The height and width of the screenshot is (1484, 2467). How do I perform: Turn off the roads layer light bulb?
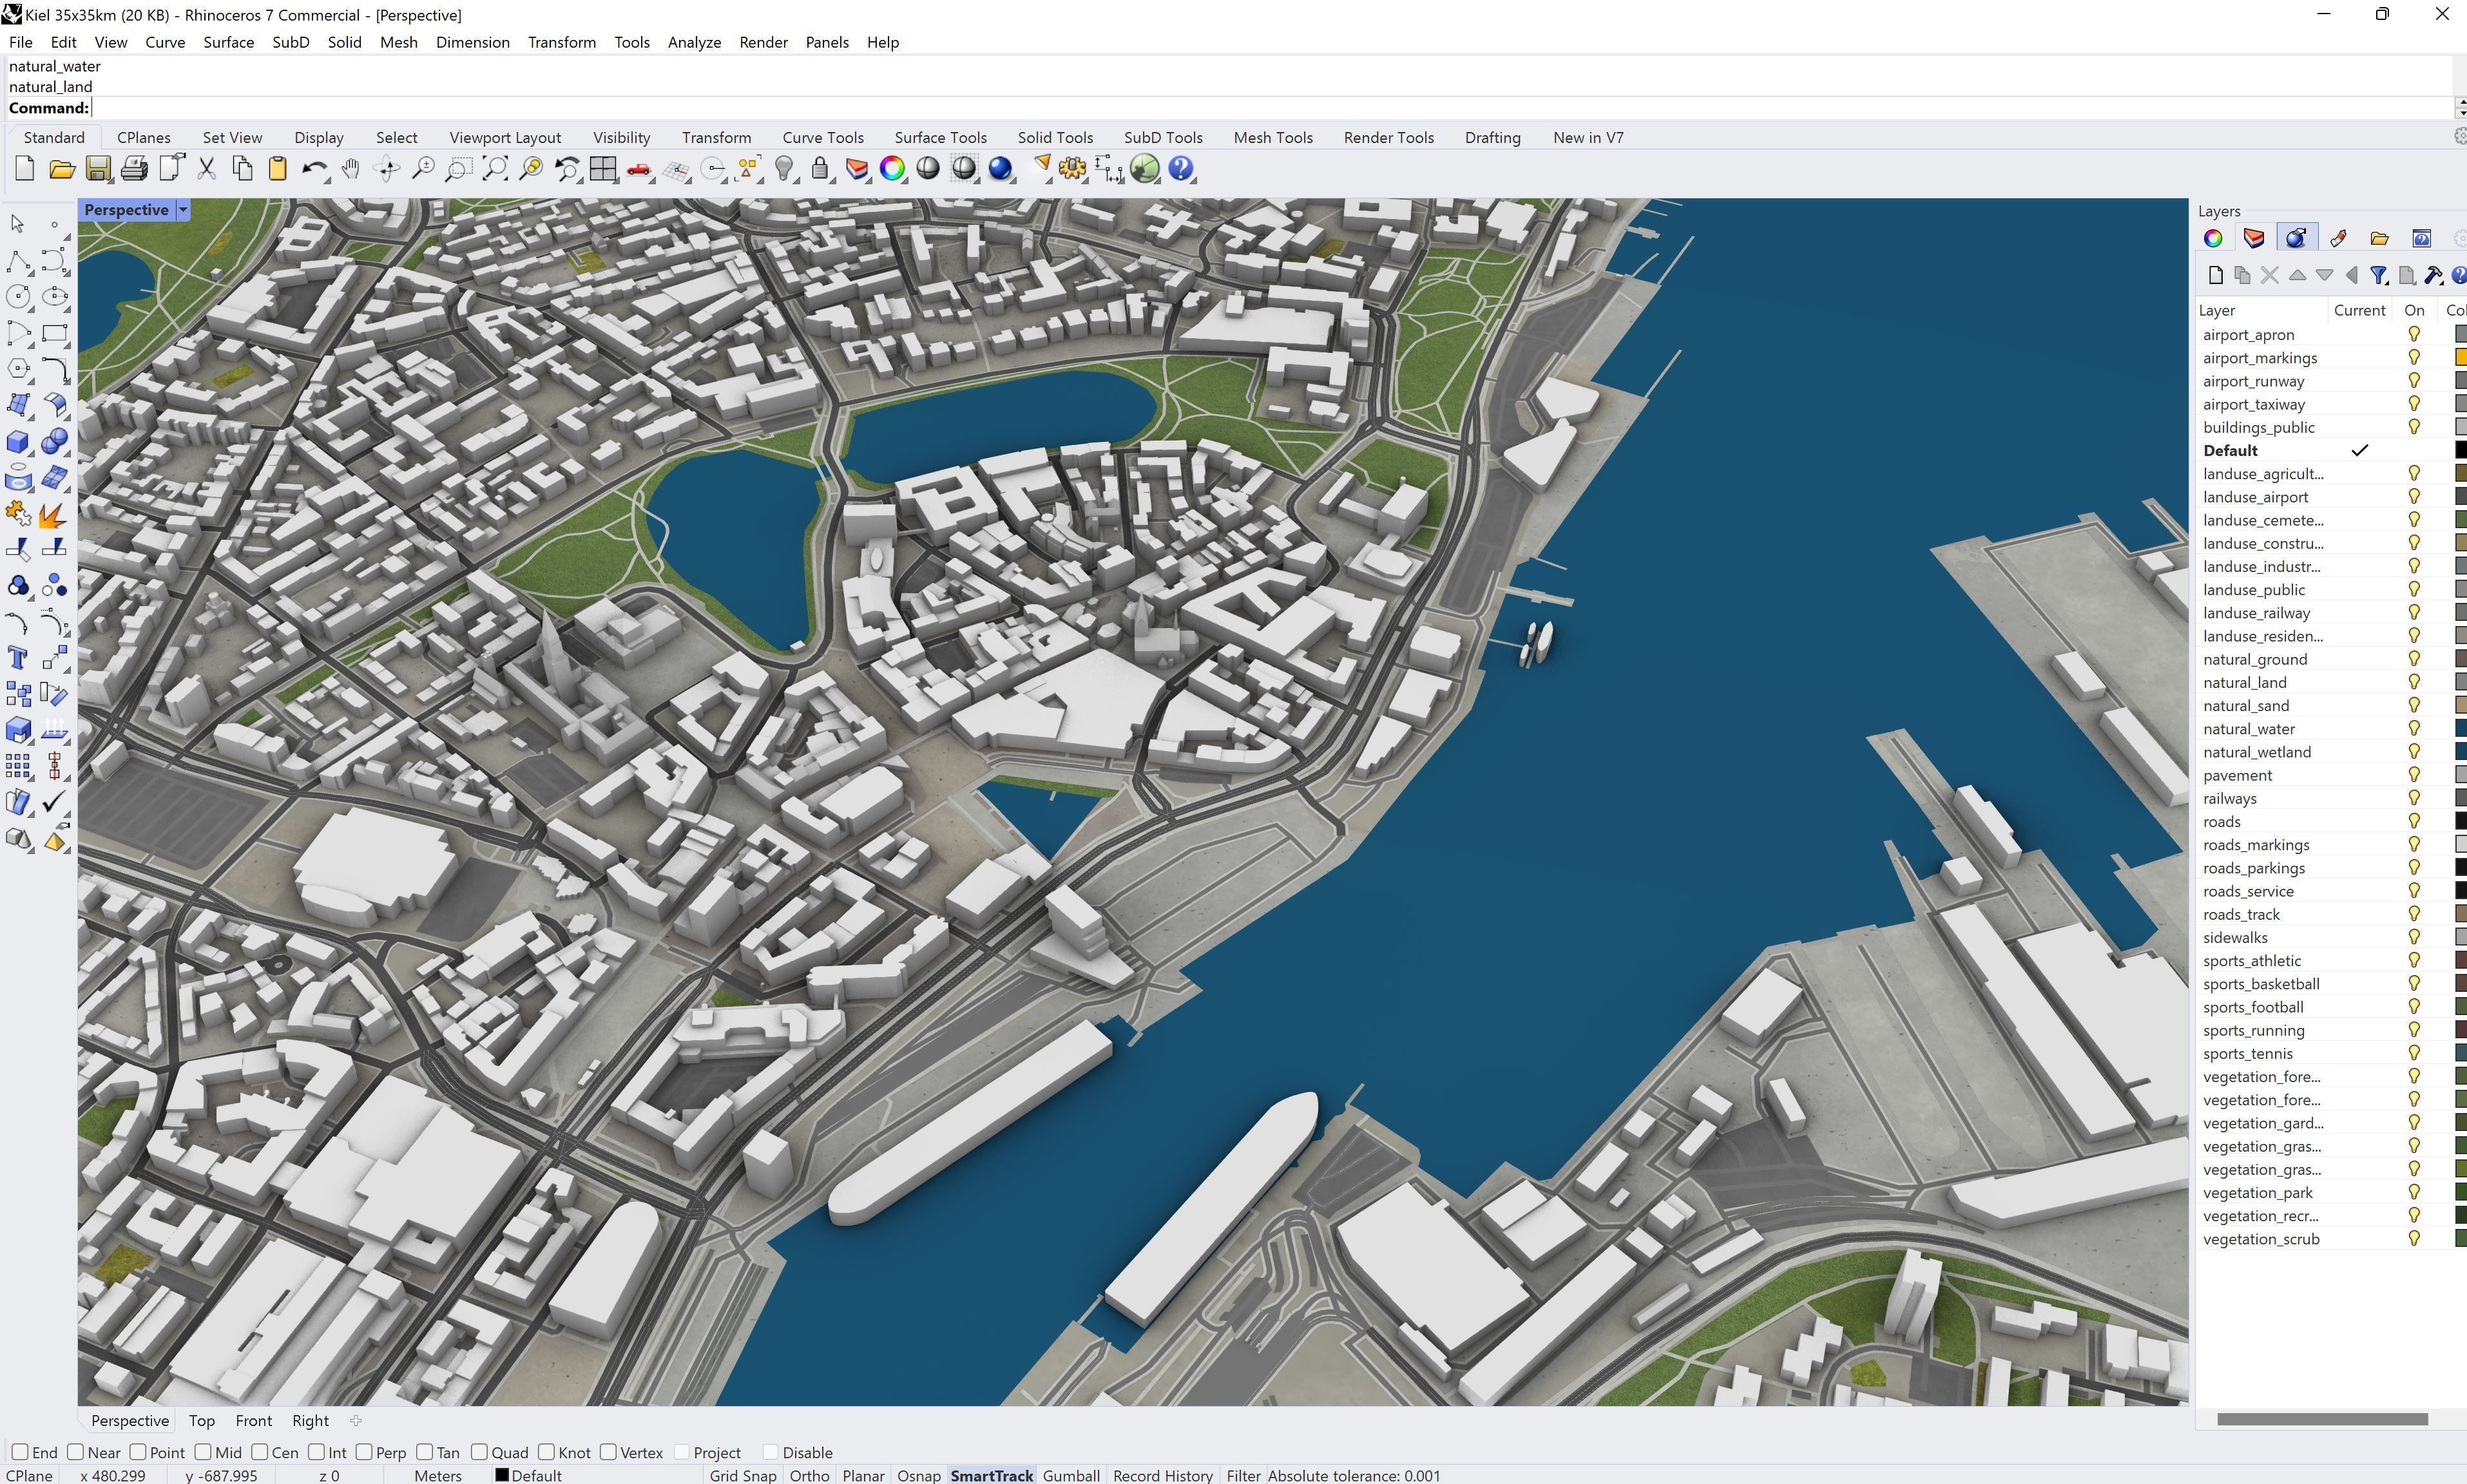[2414, 822]
